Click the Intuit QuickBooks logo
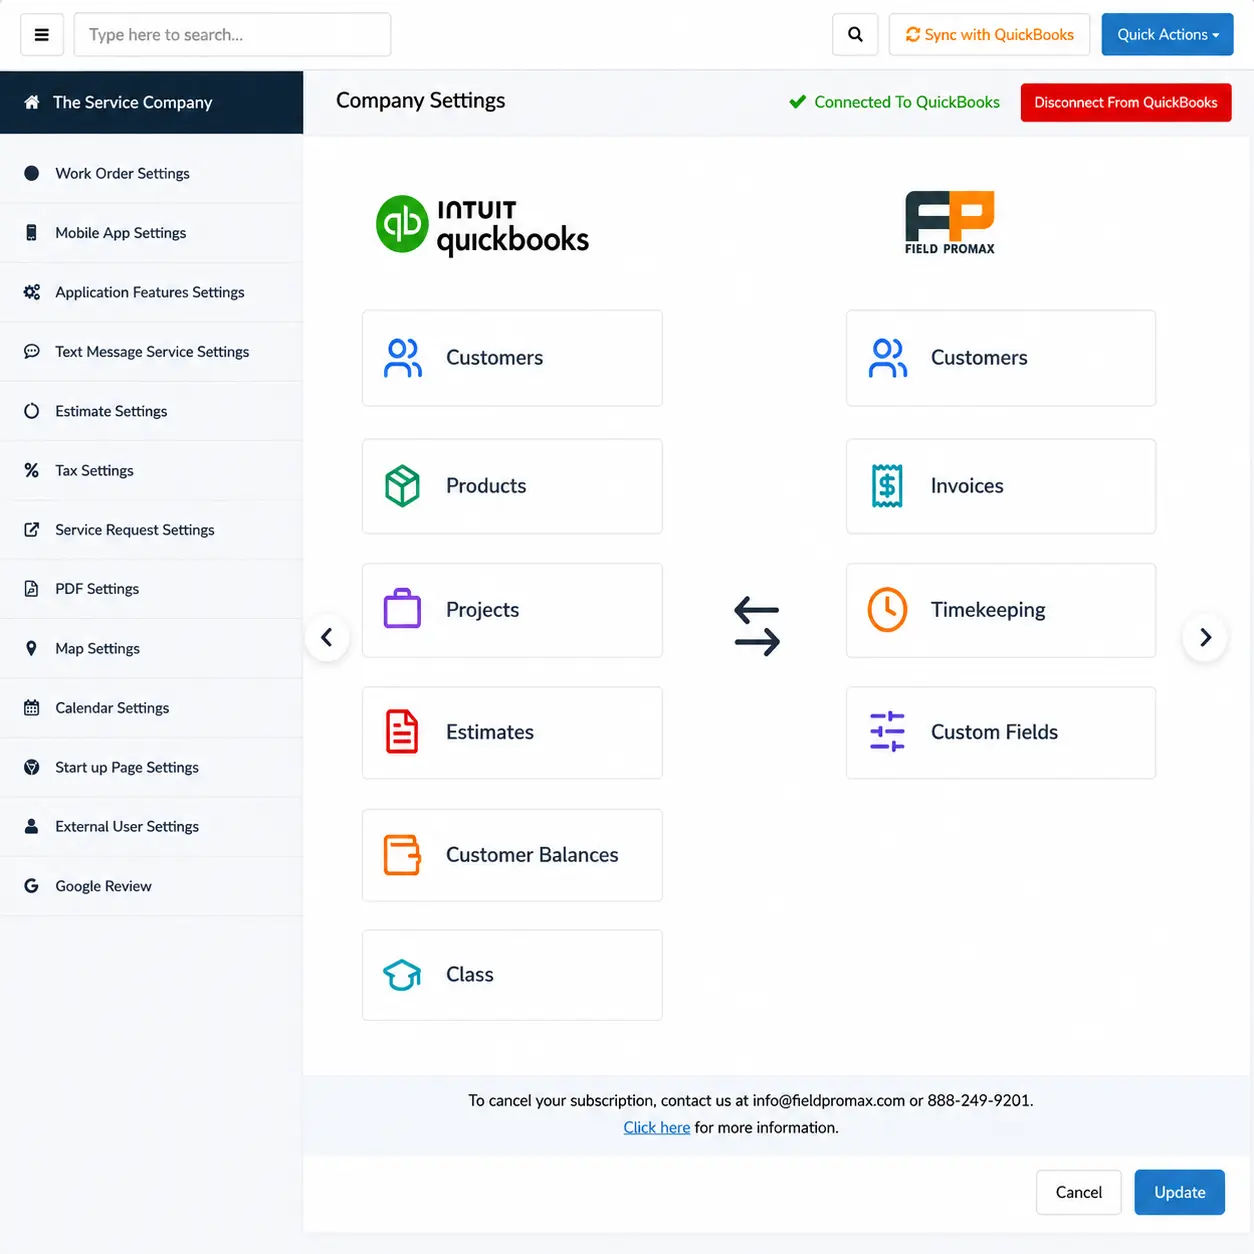Screen dimensions: 1254x1254 point(483,225)
